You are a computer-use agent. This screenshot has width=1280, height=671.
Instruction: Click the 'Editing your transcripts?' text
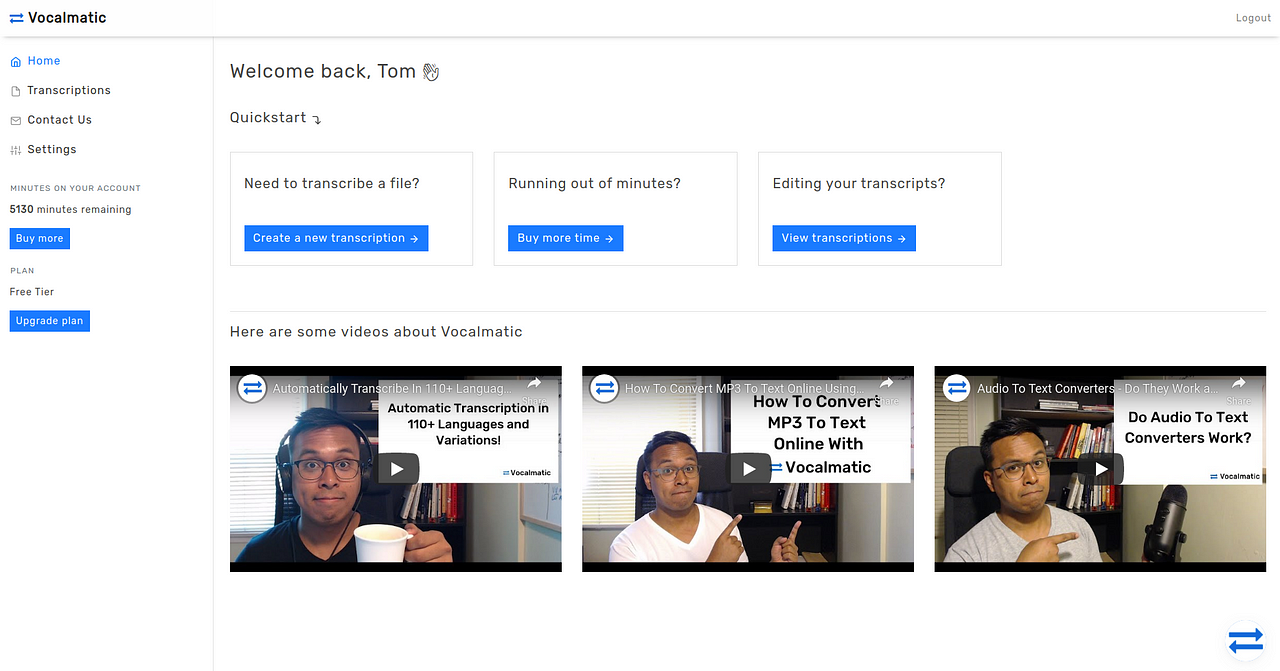859,184
